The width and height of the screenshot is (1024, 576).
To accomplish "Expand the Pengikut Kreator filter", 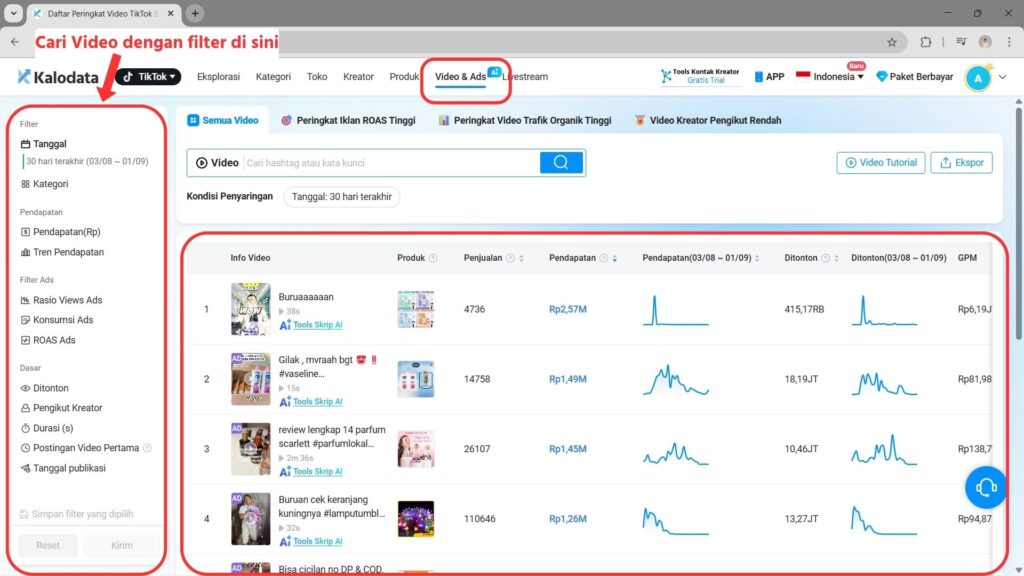I will pyautogui.click(x=61, y=408).
